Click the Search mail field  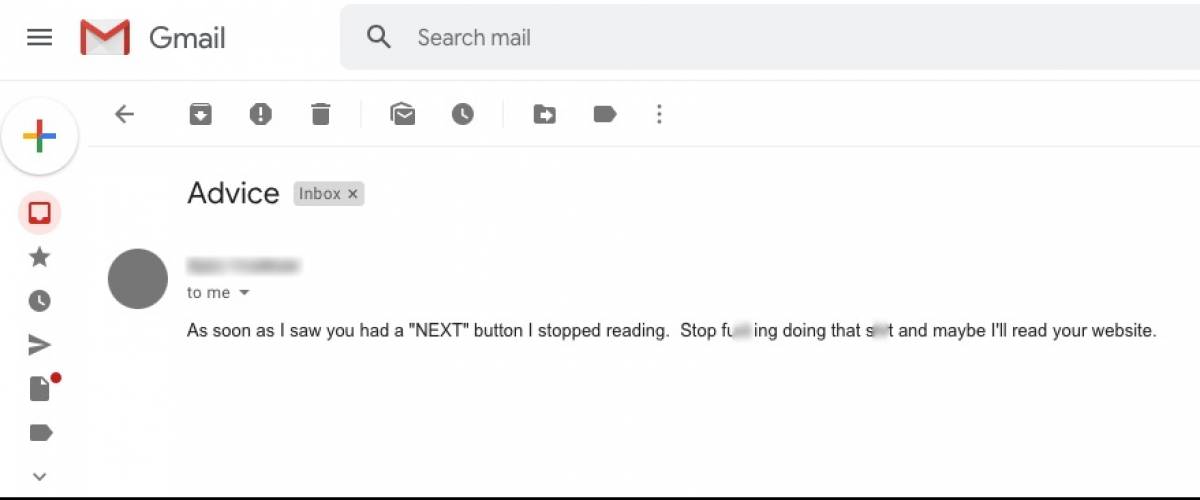point(770,38)
